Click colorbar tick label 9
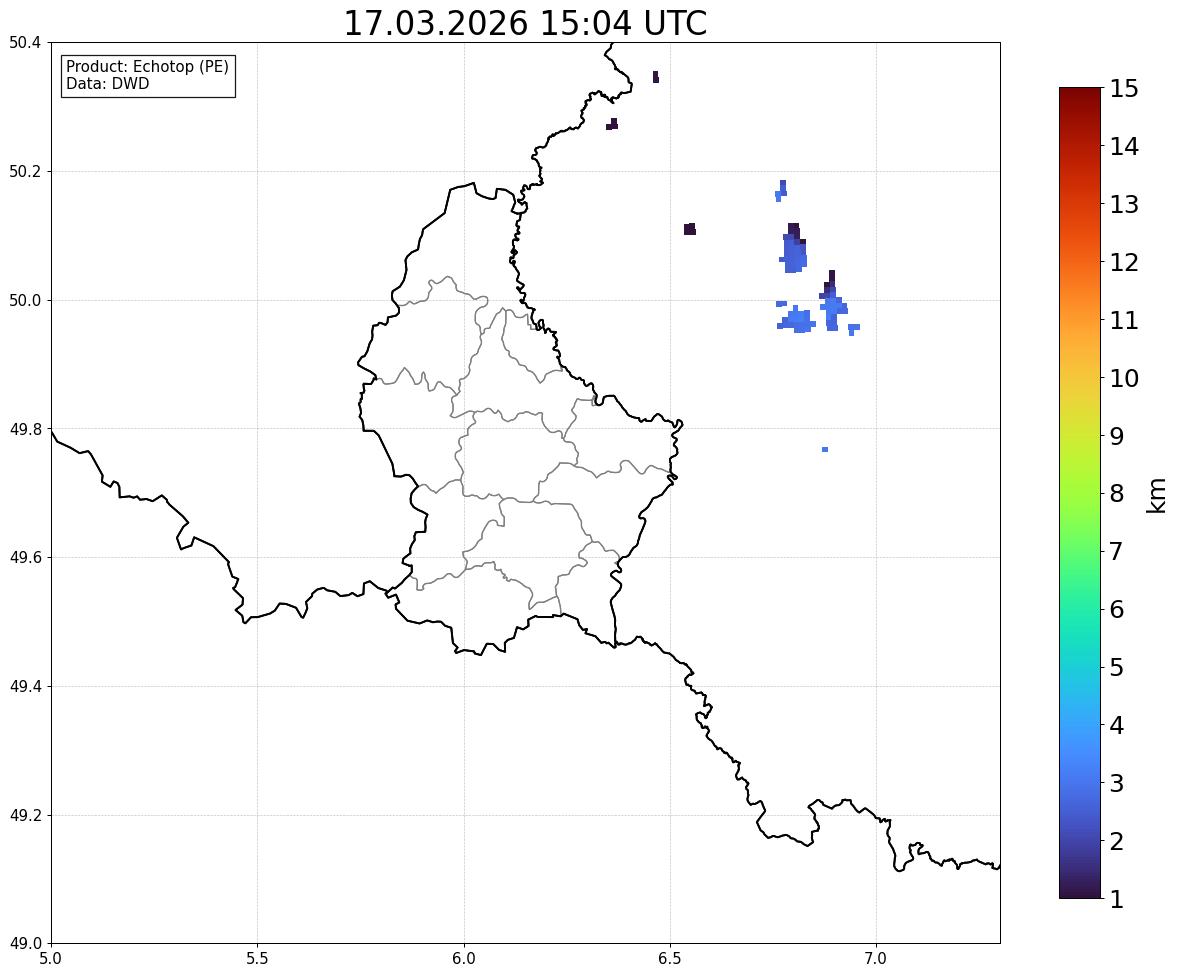Image resolution: width=1178 pixels, height=976 pixels. click(x=1116, y=436)
